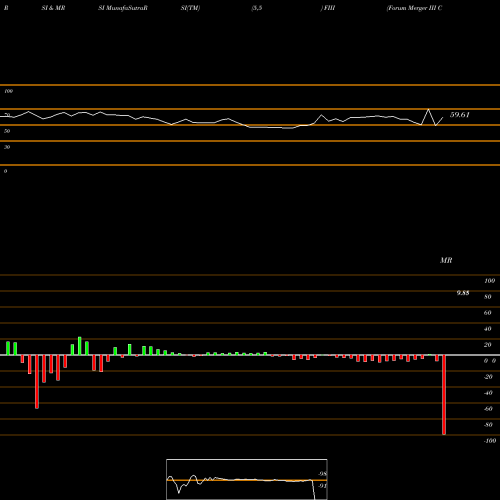Click the 70 label on RSI axis
The height and width of the screenshot is (500, 500).
7,115
